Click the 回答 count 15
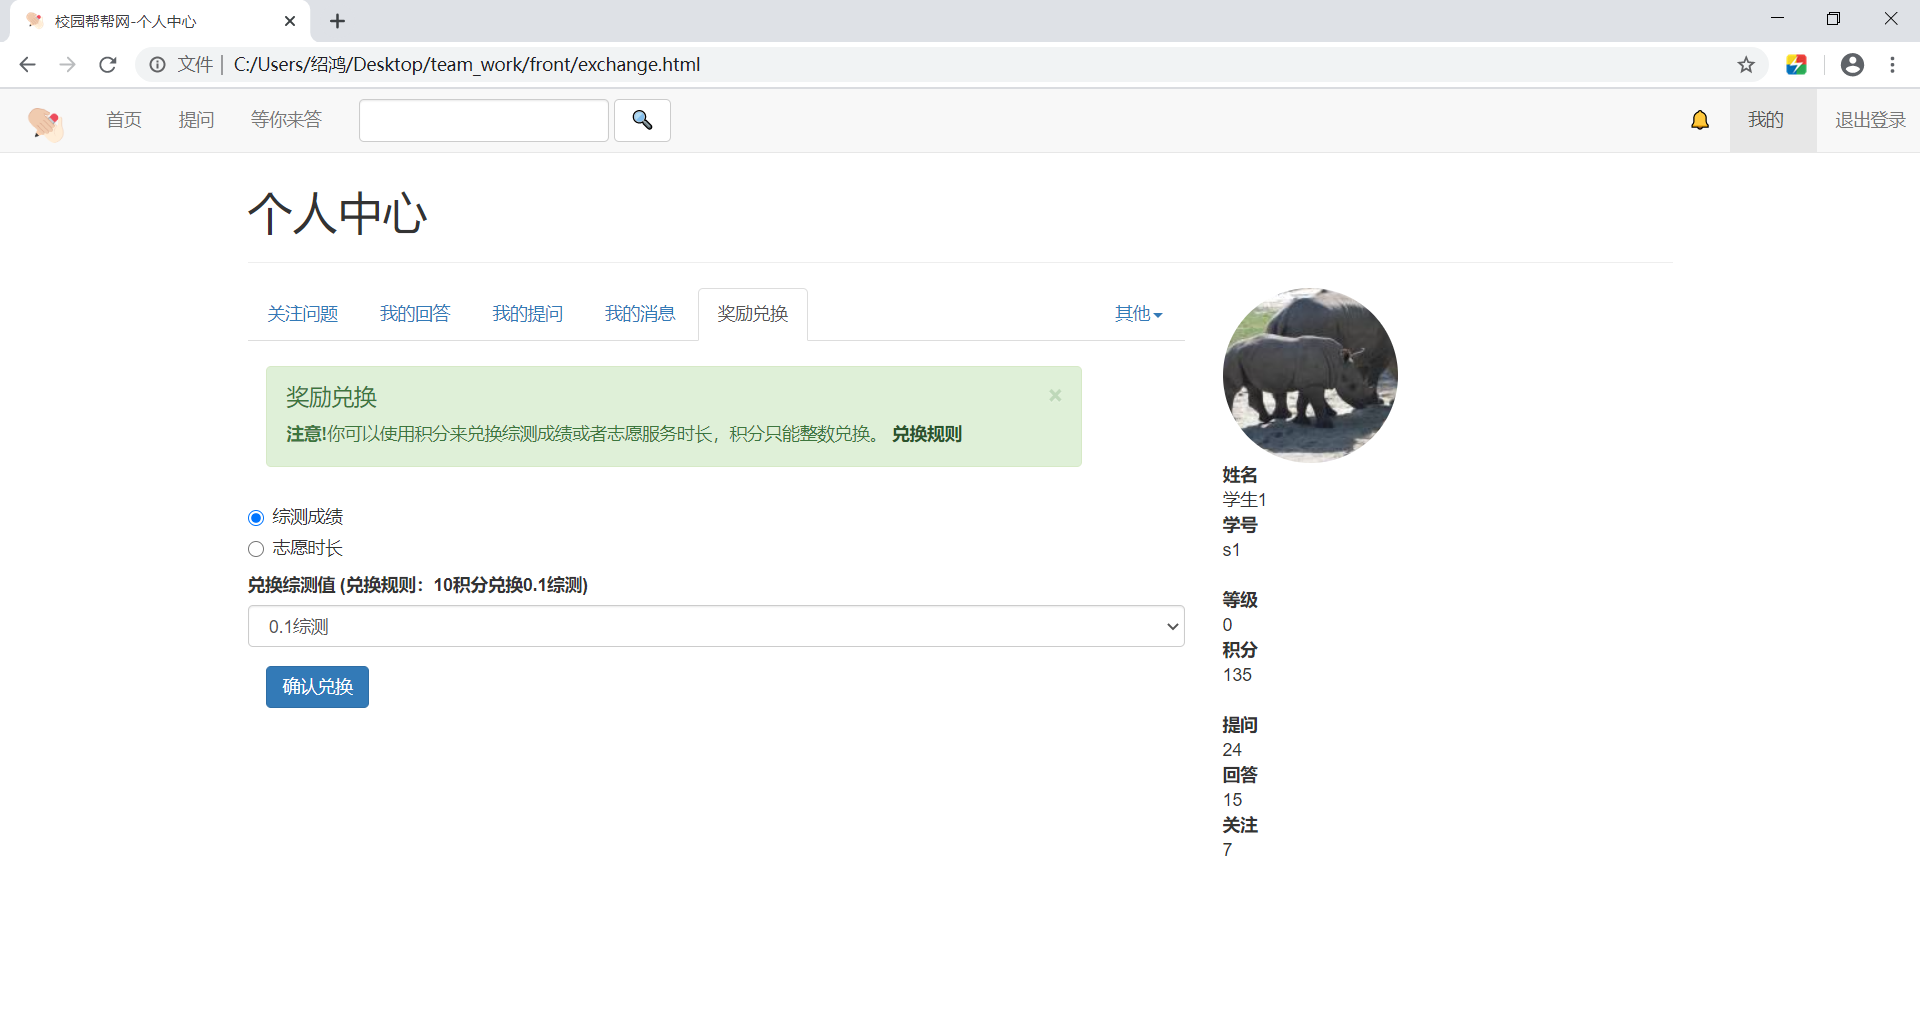 click(1232, 800)
